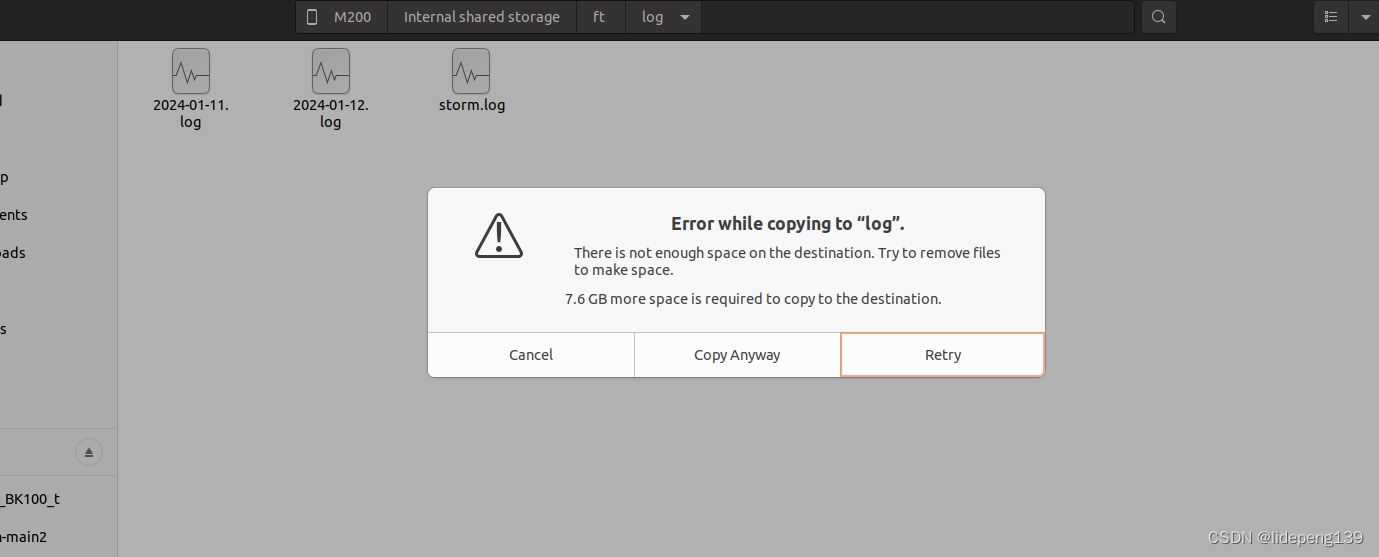Screen dimensions: 1379x557
Task: Choose Copy Anyway in the dialog
Action: click(x=737, y=355)
